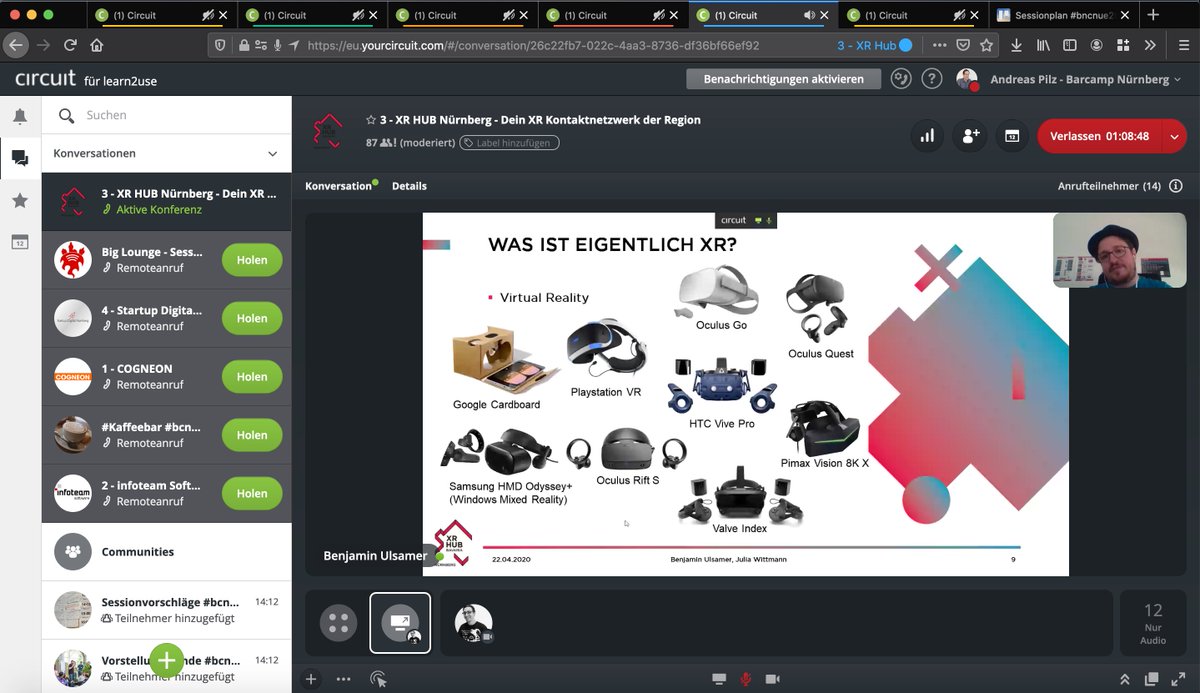The image size is (1200, 693).
Task: Open the notifications bell in the Circuit sidebar
Action: coord(20,117)
